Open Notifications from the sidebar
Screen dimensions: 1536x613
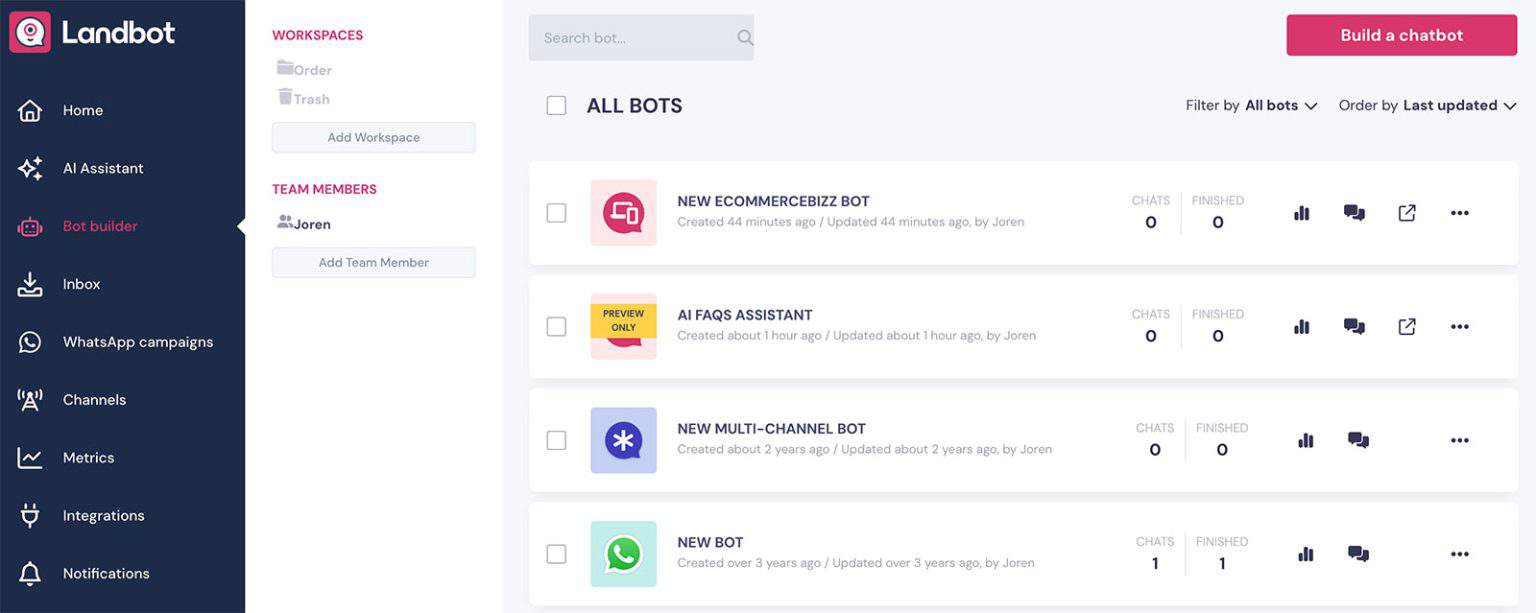105,573
